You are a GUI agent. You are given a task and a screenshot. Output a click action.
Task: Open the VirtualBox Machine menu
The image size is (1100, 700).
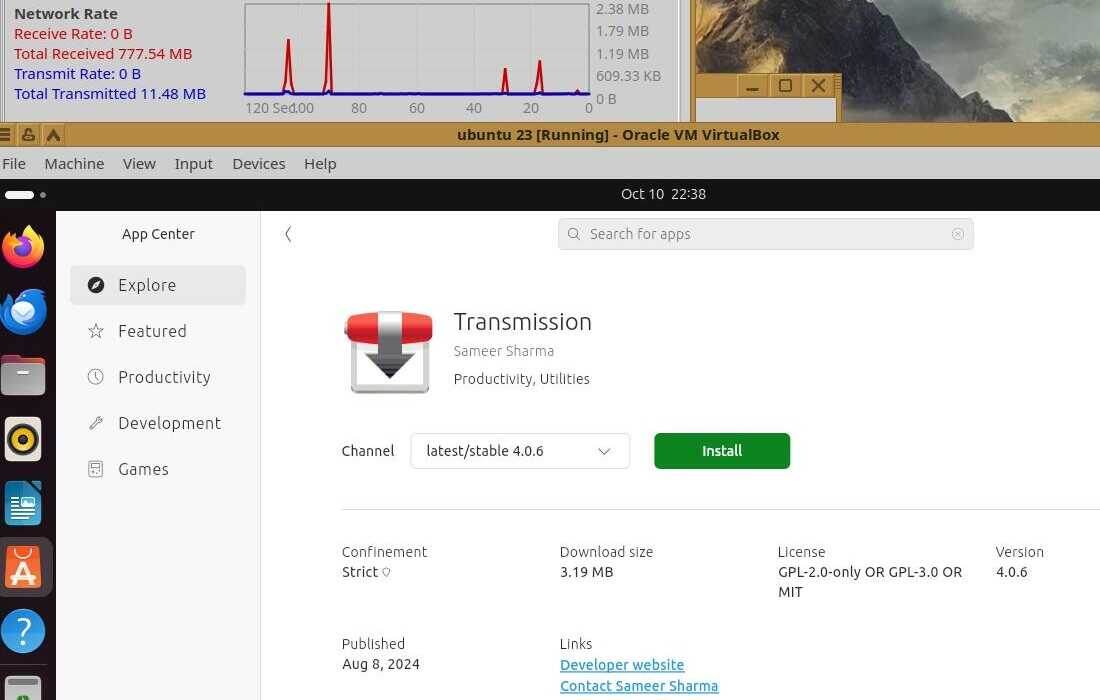click(74, 163)
